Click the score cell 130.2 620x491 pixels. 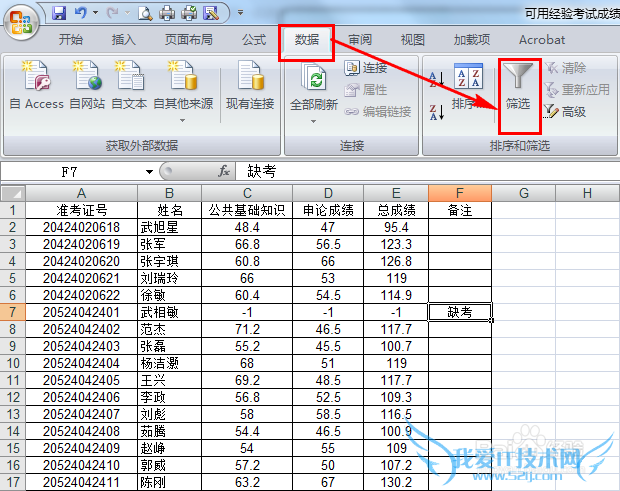click(x=396, y=482)
